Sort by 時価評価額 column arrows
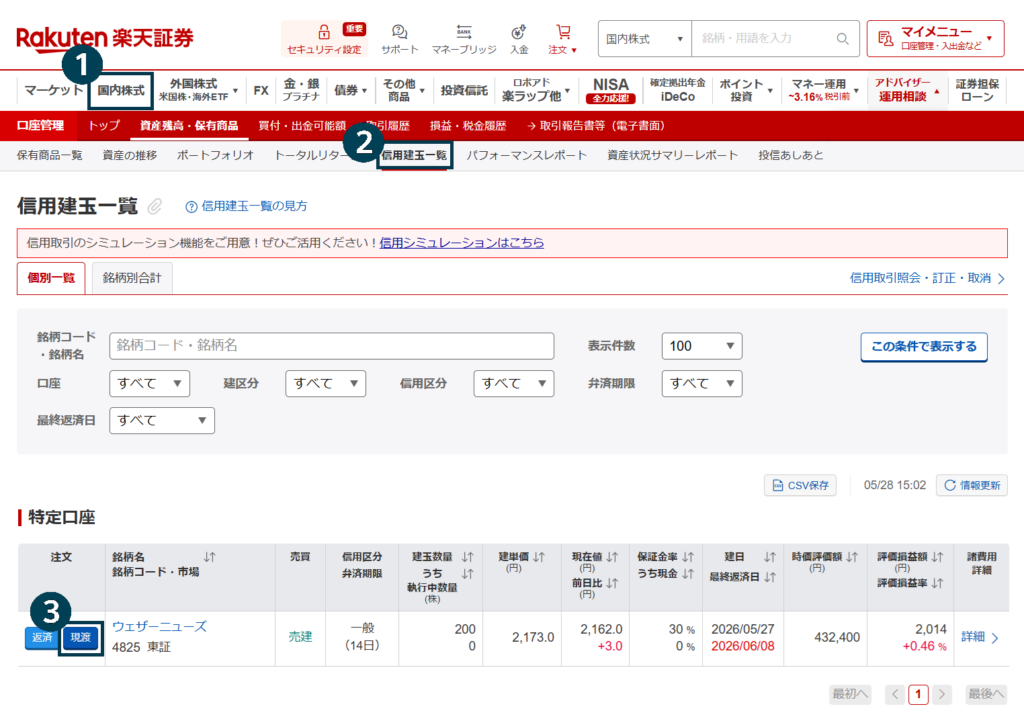 coord(852,557)
